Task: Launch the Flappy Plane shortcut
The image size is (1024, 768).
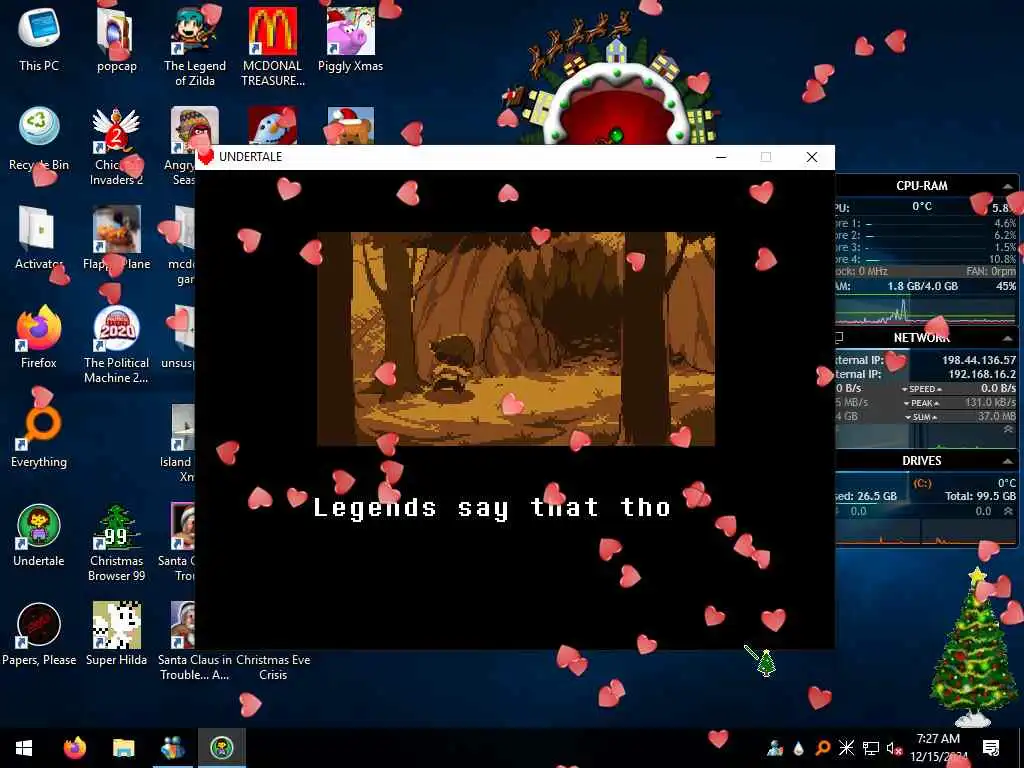Action: pos(116,237)
